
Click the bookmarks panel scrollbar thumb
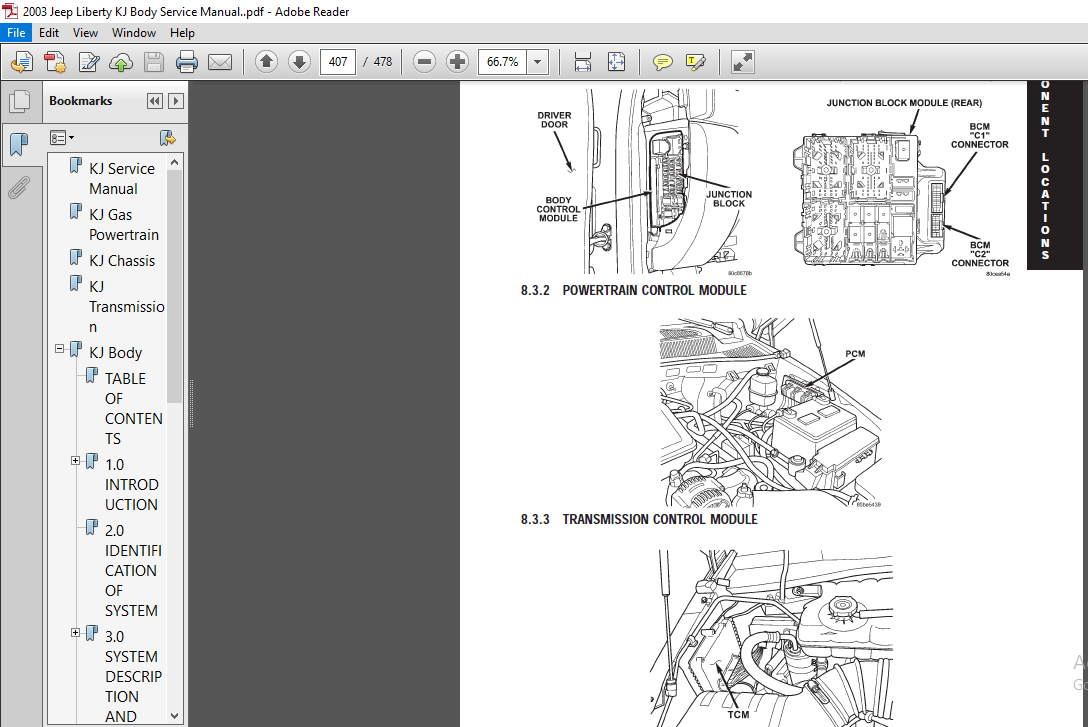pyautogui.click(x=174, y=286)
